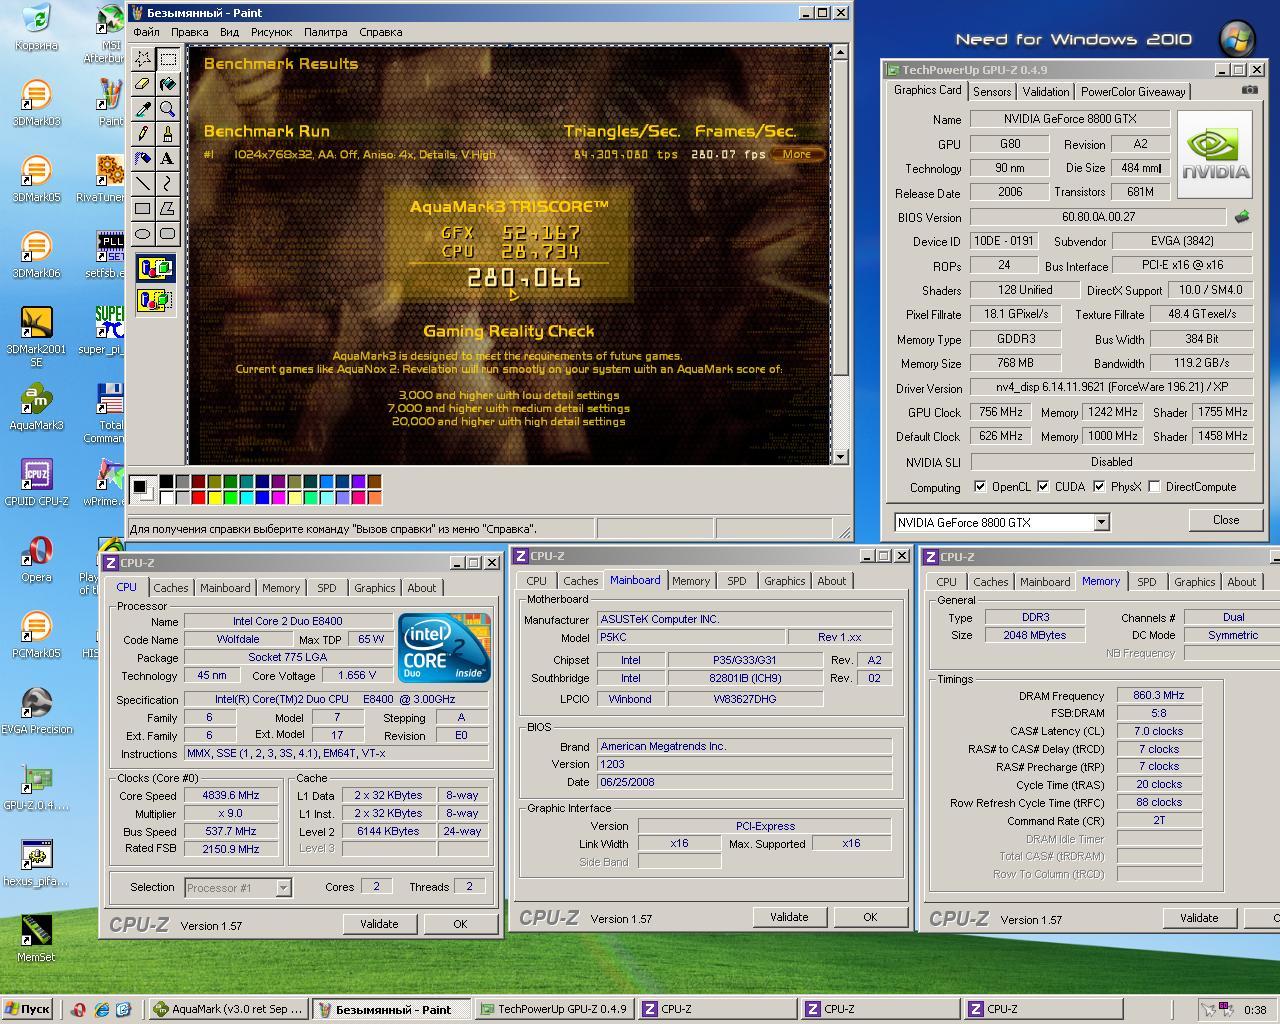Choose the Curve tool in Paint
Screen dimensions: 1280x1024
pyautogui.click(x=167, y=184)
